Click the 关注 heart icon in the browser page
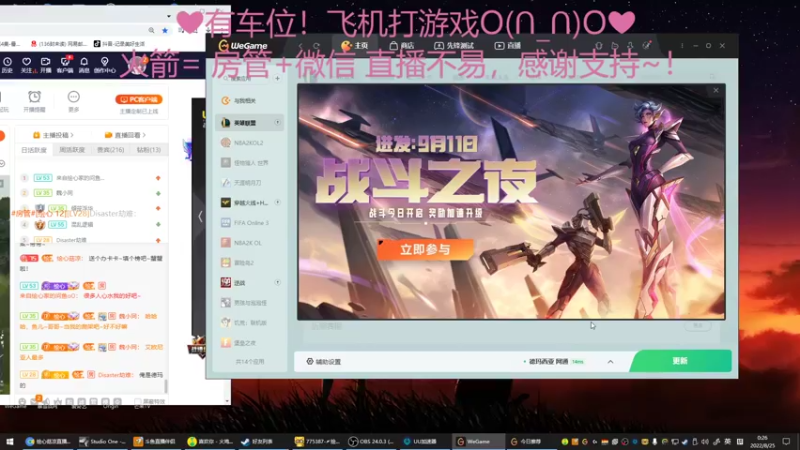 (x=27, y=65)
